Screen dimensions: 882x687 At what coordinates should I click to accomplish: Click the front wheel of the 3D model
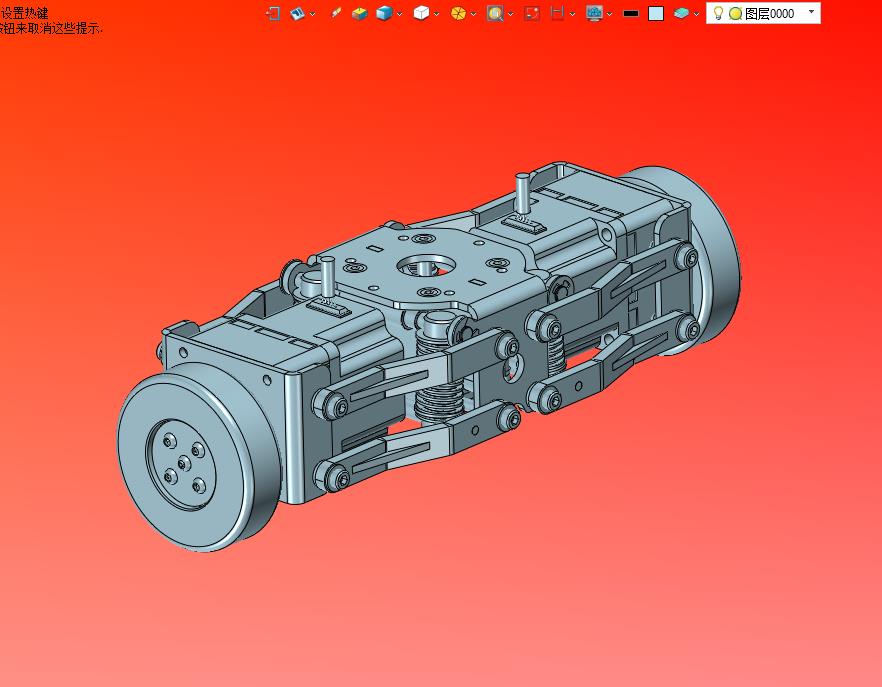click(x=198, y=457)
